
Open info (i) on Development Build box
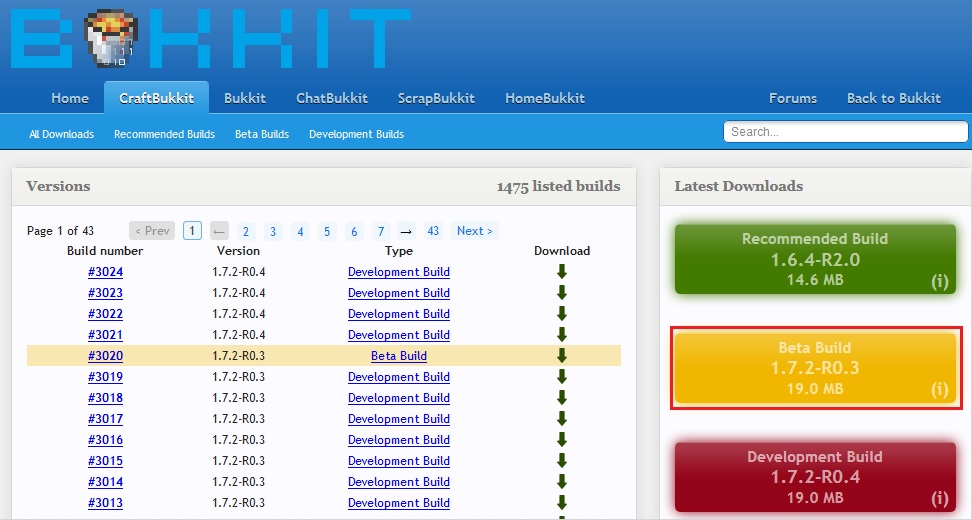click(x=939, y=498)
